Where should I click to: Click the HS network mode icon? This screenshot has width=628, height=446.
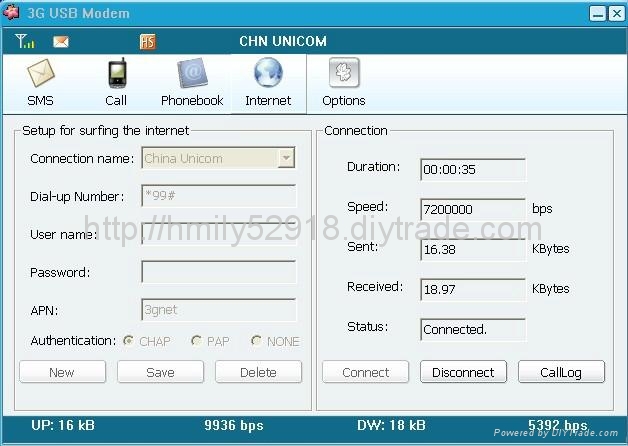pyautogui.click(x=148, y=42)
